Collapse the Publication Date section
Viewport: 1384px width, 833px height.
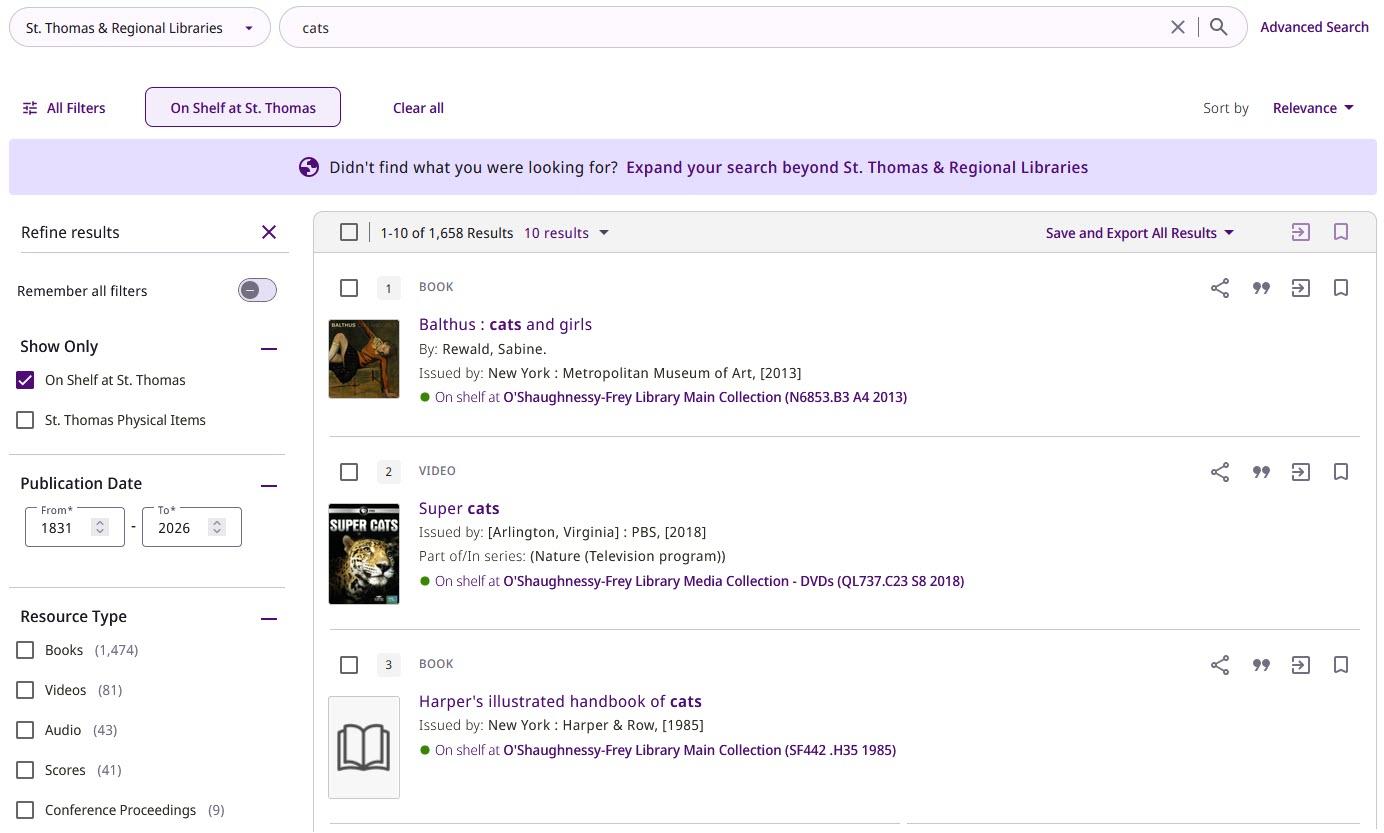click(x=268, y=485)
